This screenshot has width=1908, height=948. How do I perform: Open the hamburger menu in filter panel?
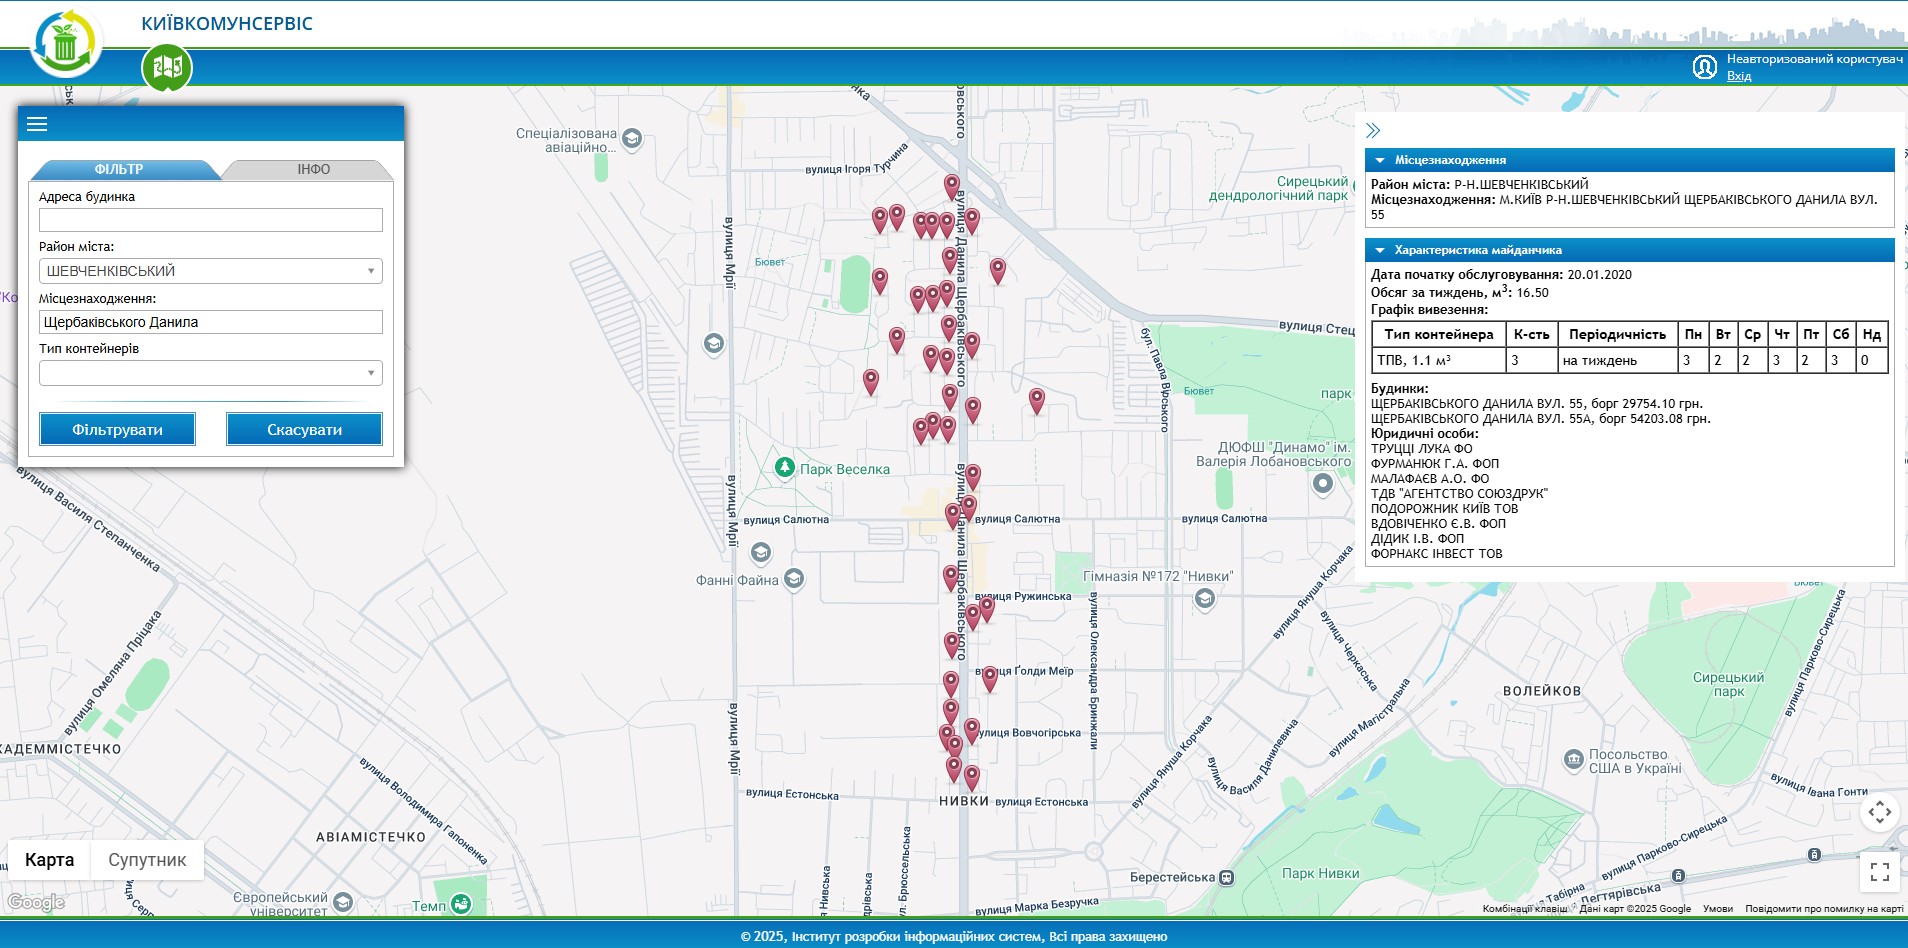(x=37, y=124)
